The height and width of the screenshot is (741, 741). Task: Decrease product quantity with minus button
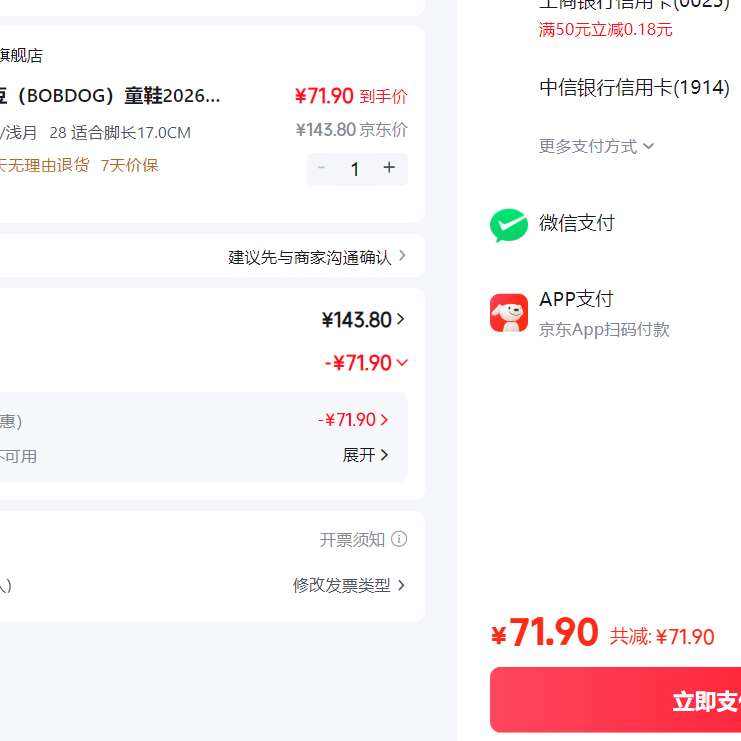point(321,168)
